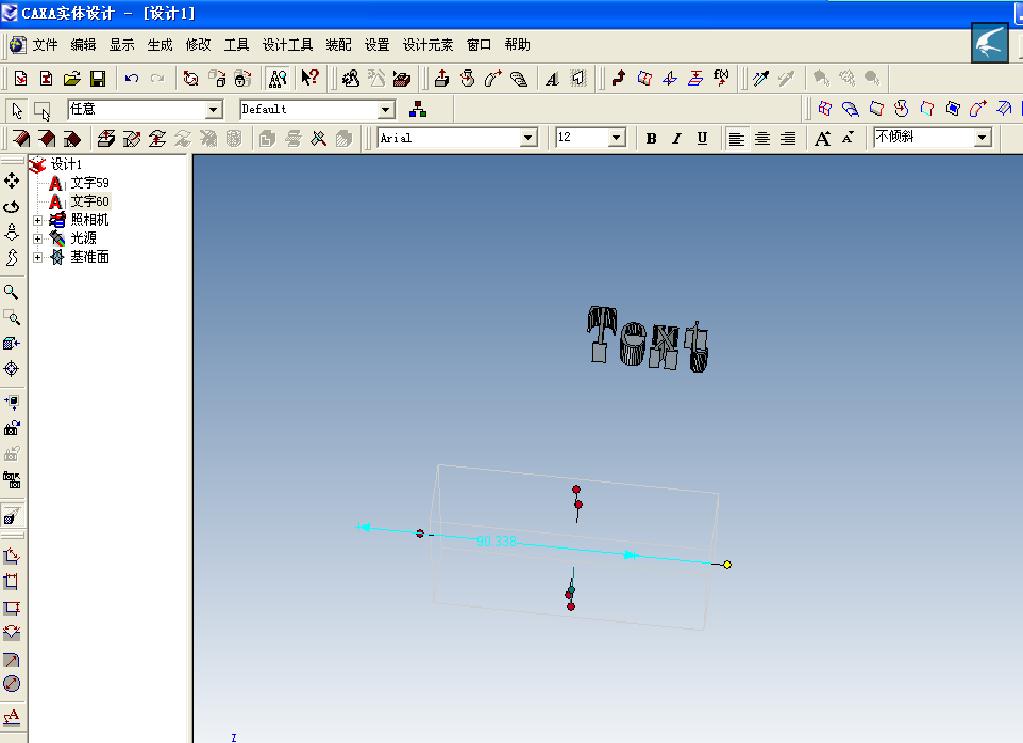Open the 显示 menu
Viewport: 1023px width, 743px height.
click(121, 45)
